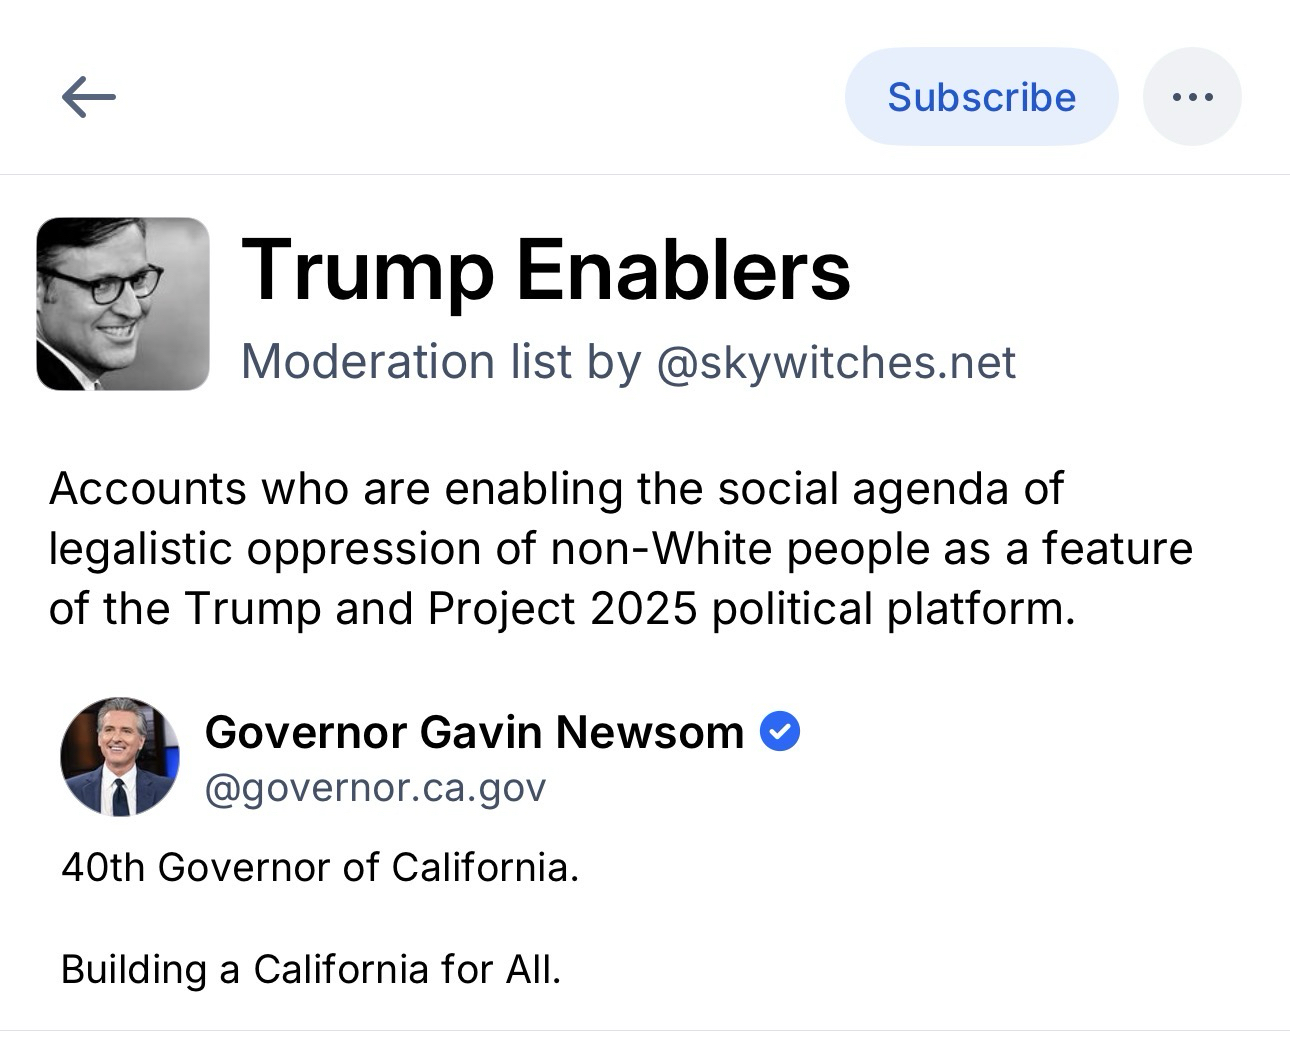Go back using the left arrow

[x=89, y=97]
